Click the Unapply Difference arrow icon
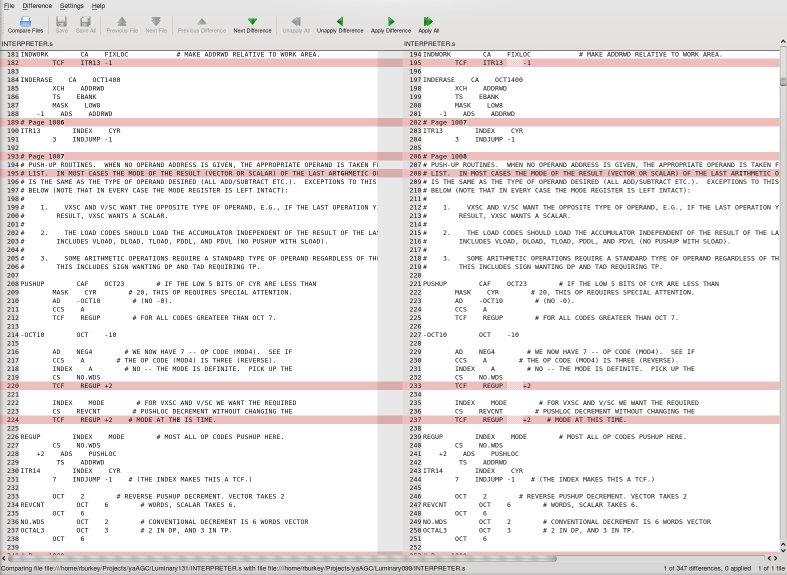 (x=340, y=24)
